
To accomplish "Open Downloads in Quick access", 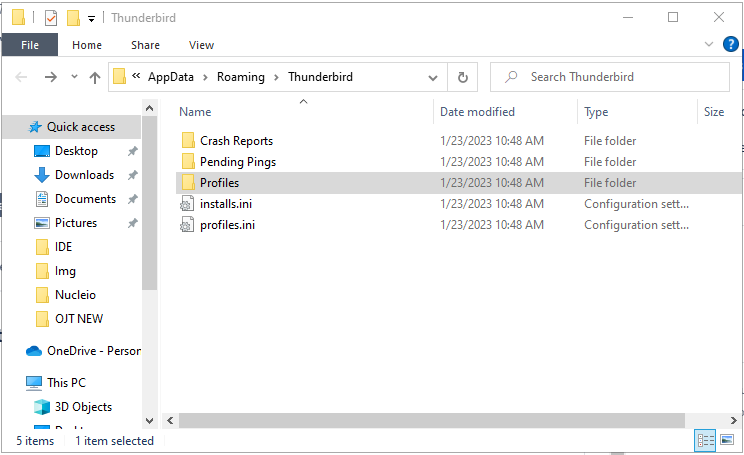I will click(x=84, y=175).
